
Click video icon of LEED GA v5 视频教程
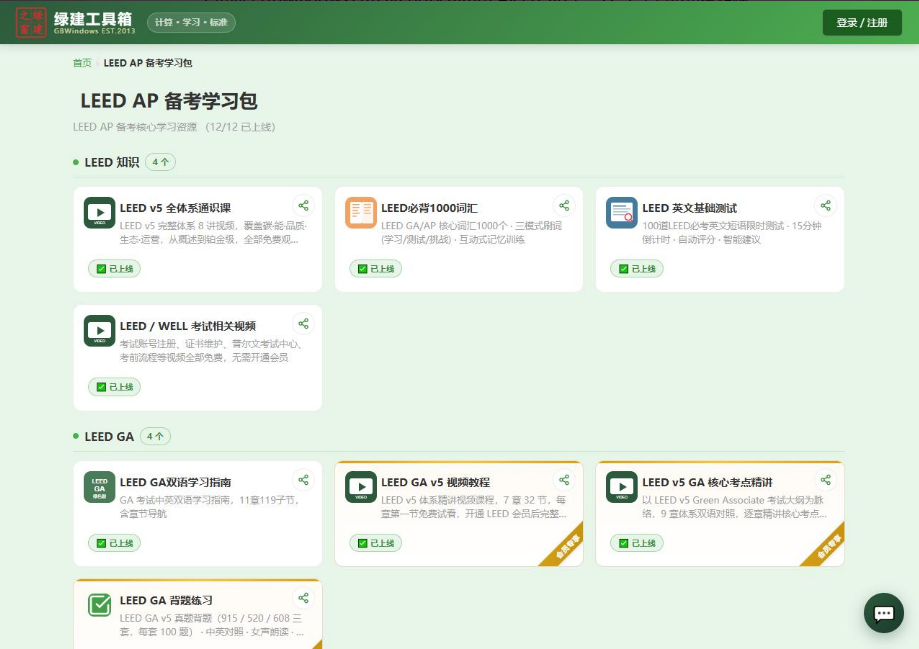(x=360, y=487)
